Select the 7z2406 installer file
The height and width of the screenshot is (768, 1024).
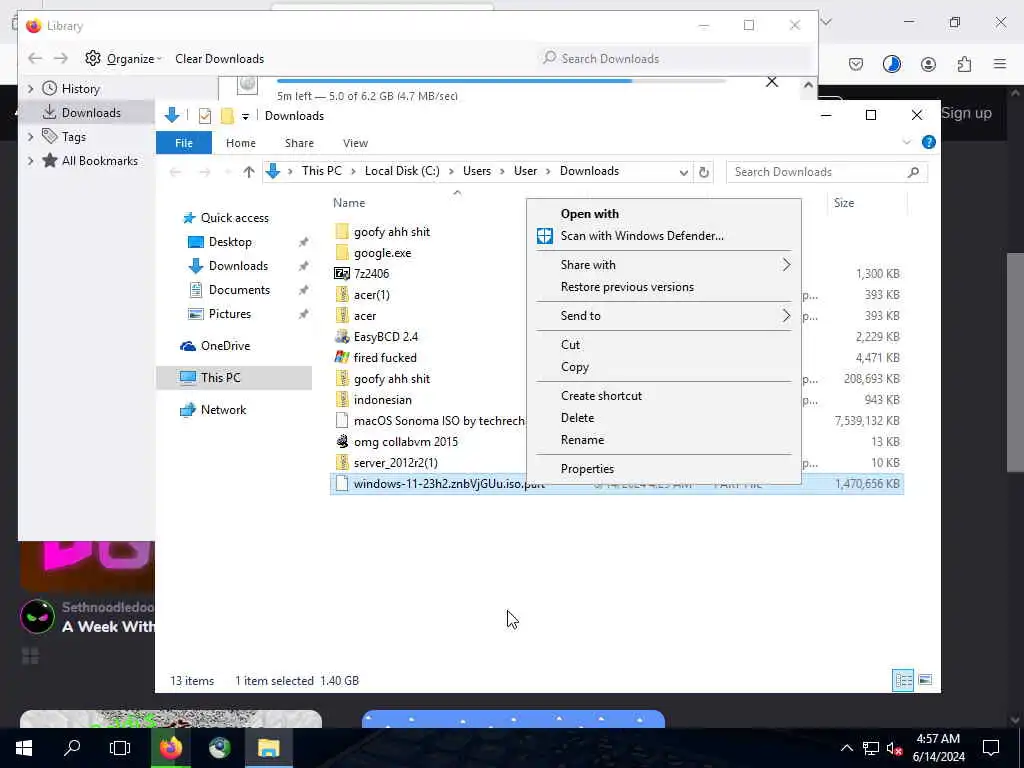coord(371,274)
